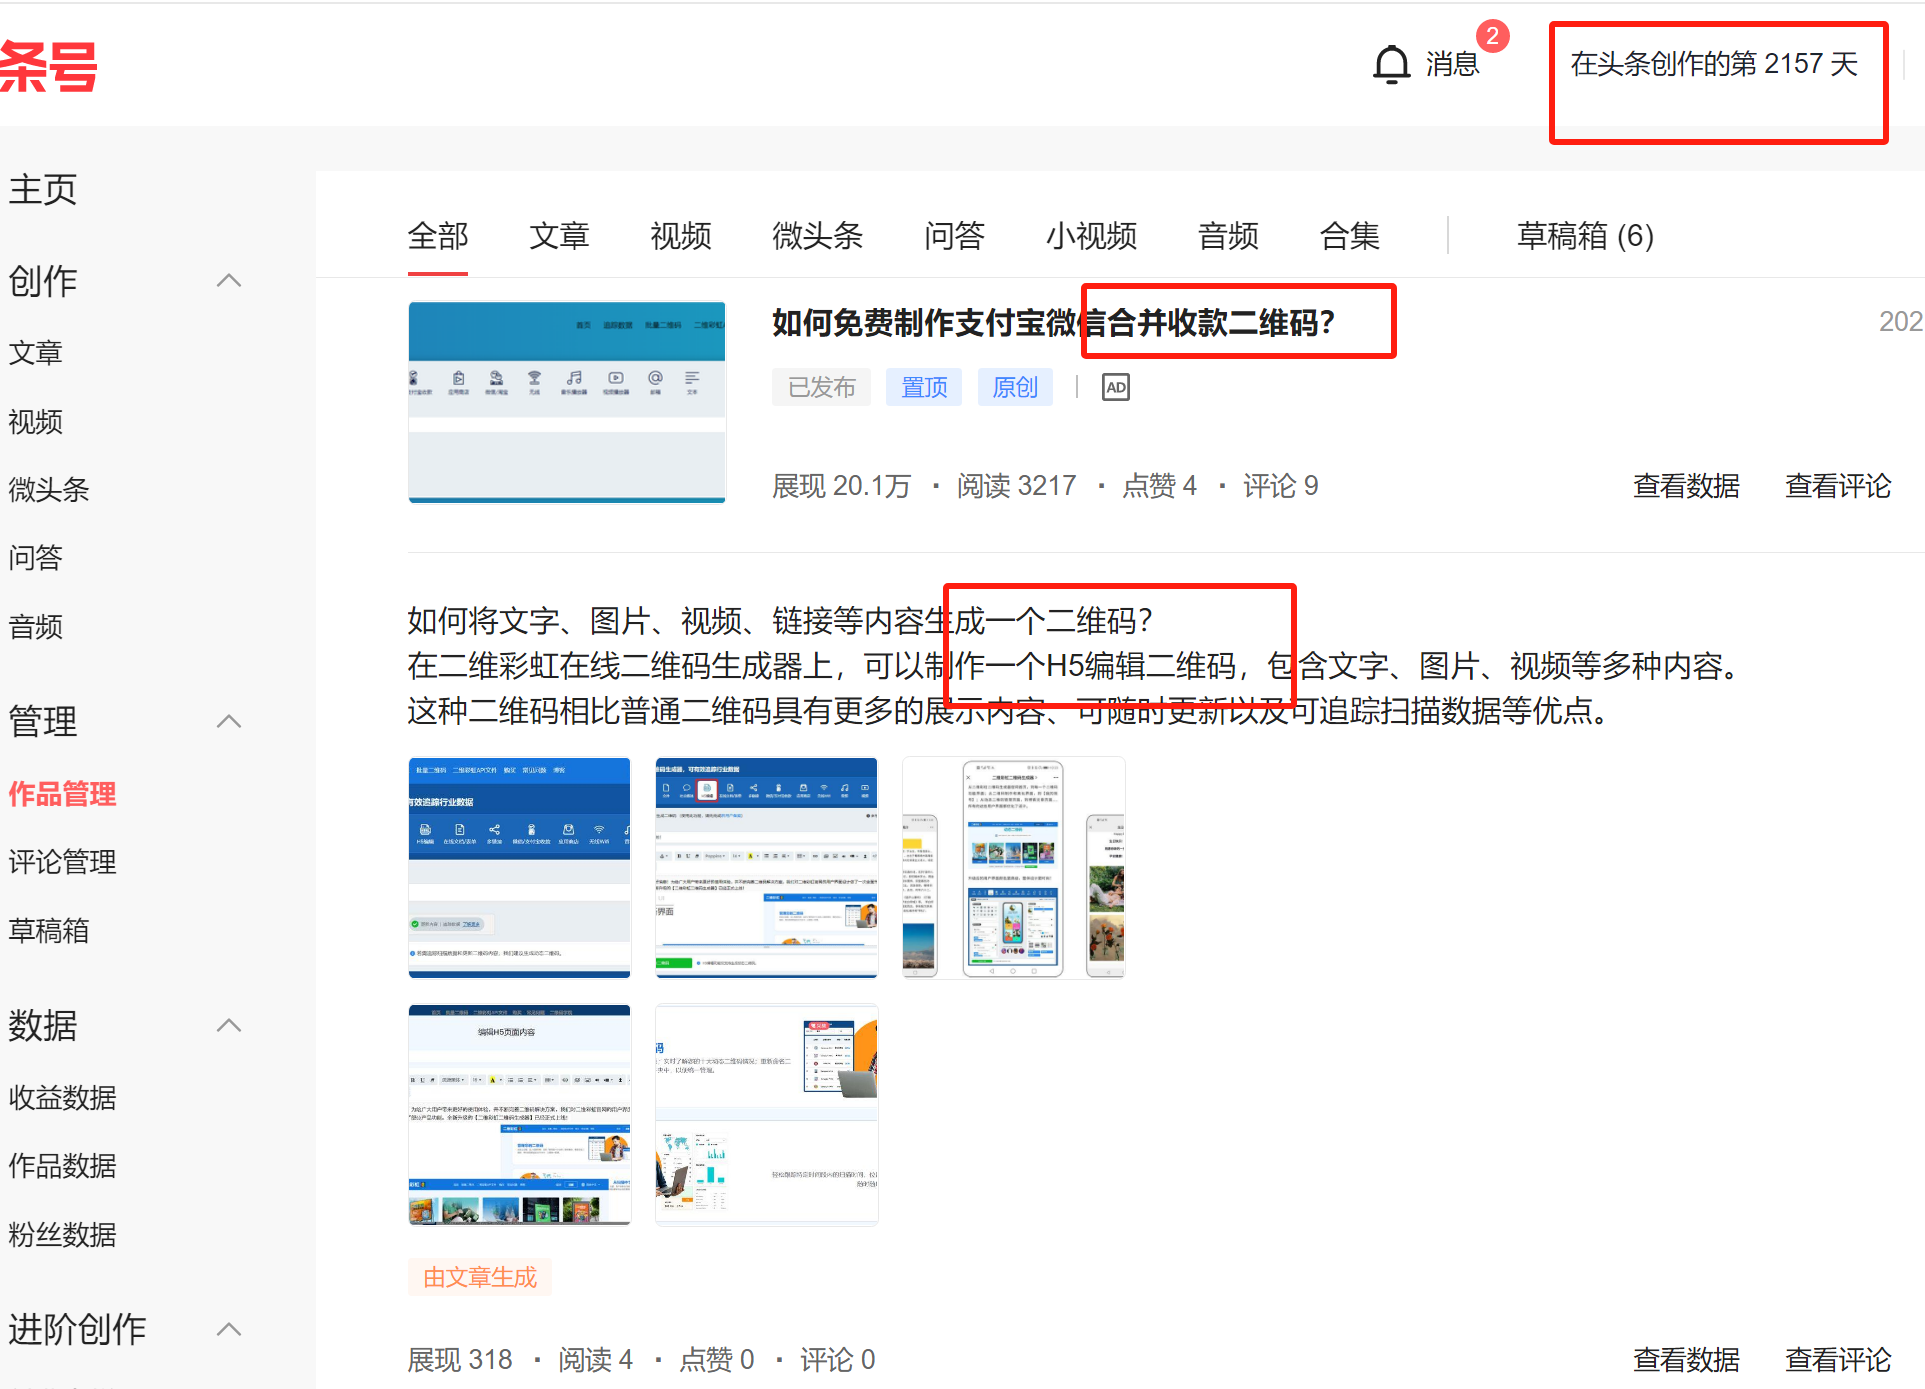1925x1389 pixels.
Task: Click the Toutiao logo
Action: pyautogui.click(x=48, y=67)
